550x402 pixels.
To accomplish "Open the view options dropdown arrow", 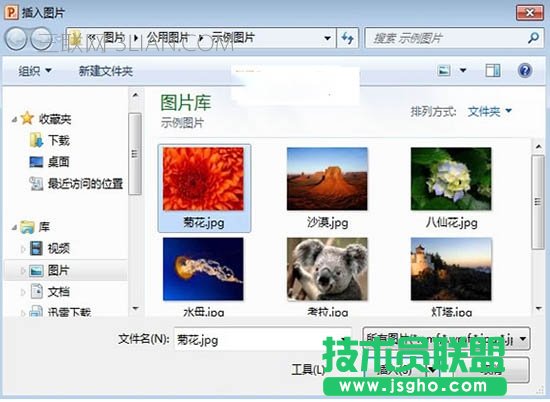I will pyautogui.click(x=463, y=71).
